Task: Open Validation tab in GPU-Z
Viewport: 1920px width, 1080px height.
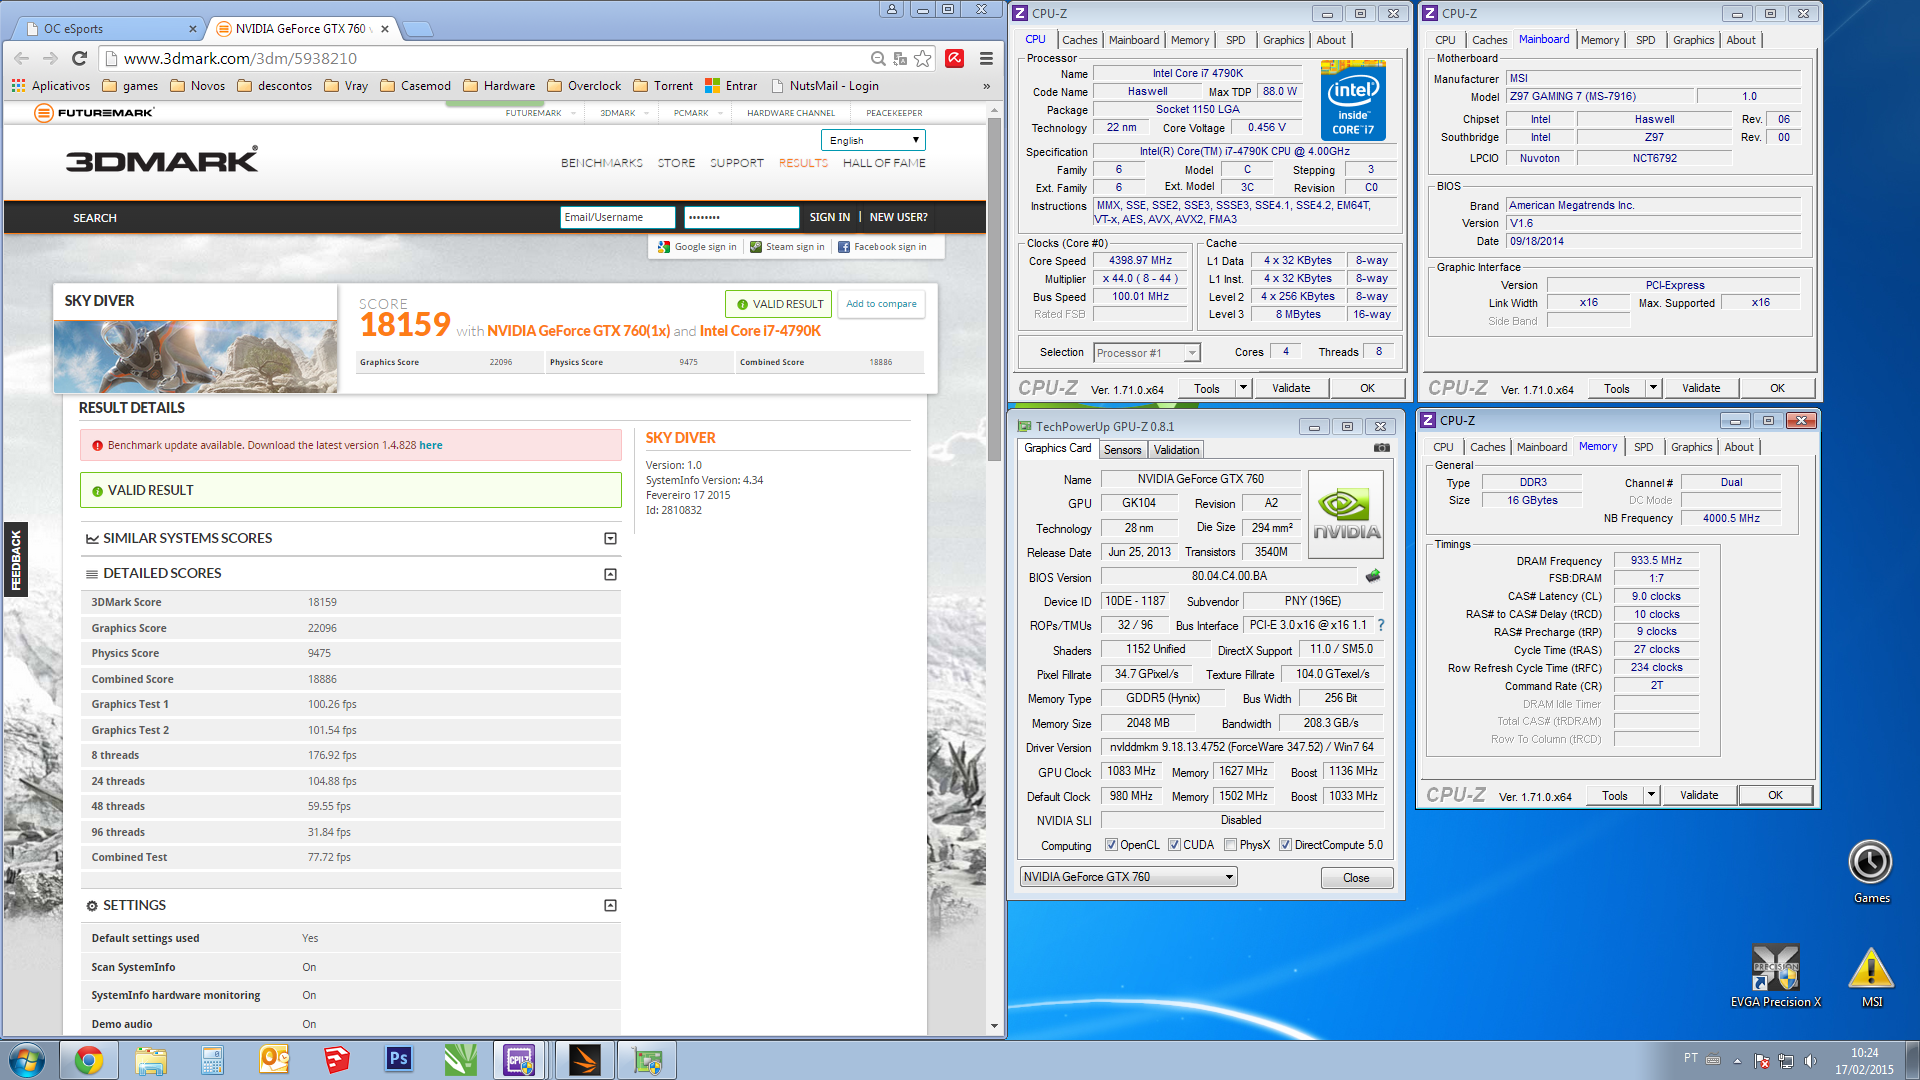Action: 1176,450
